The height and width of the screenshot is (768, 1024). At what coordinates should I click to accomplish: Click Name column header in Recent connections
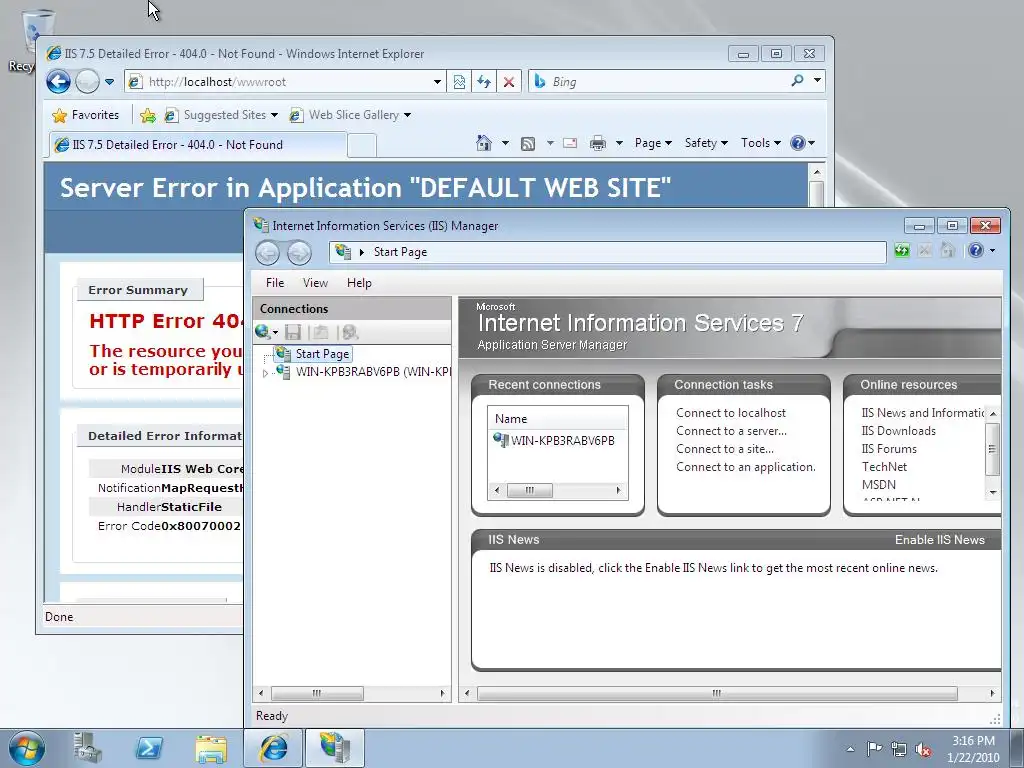point(558,419)
